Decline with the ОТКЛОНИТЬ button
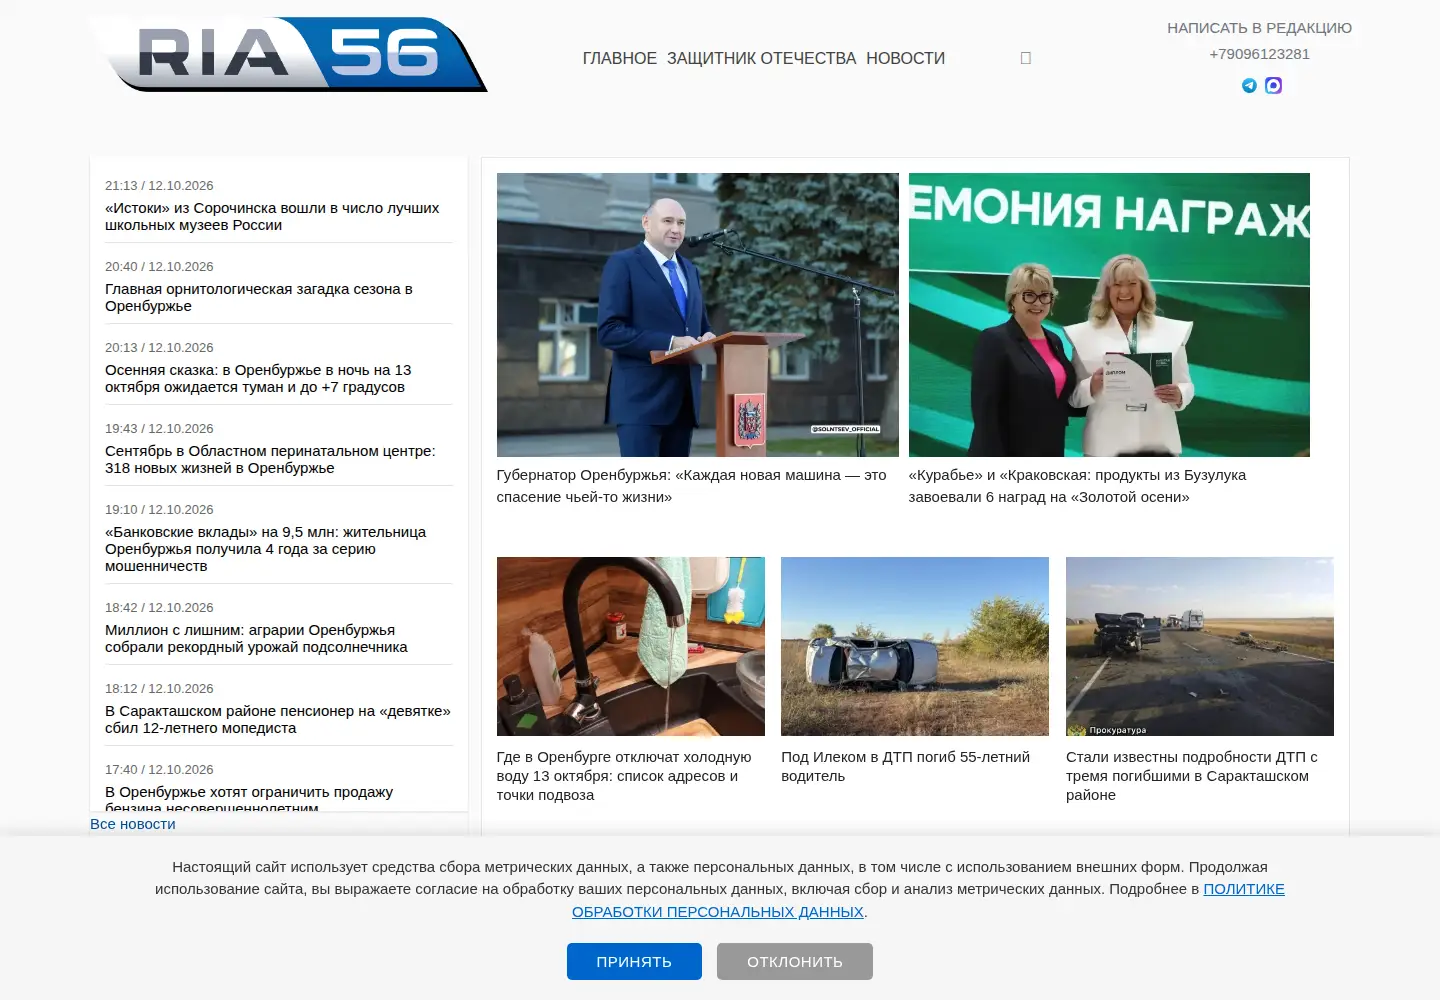 pyautogui.click(x=795, y=962)
